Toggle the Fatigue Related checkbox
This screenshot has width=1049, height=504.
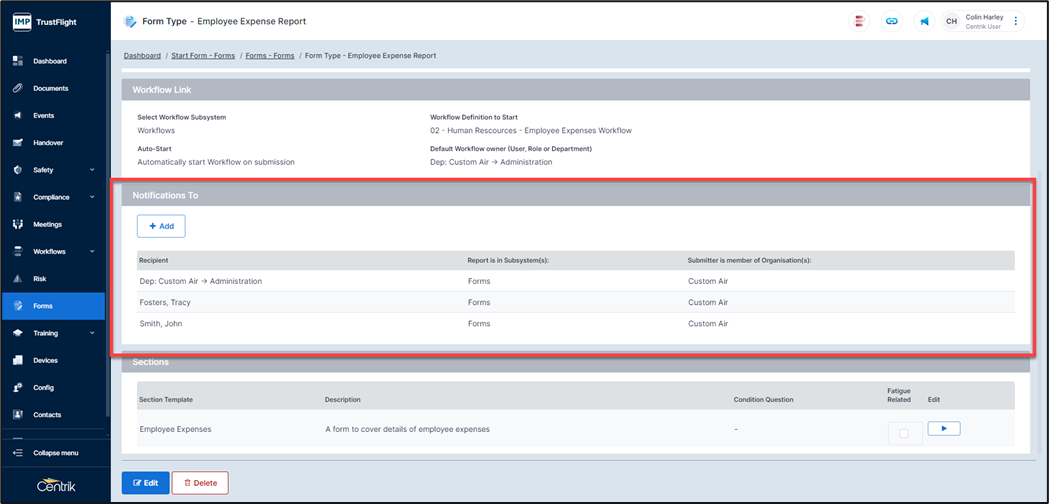coord(904,433)
